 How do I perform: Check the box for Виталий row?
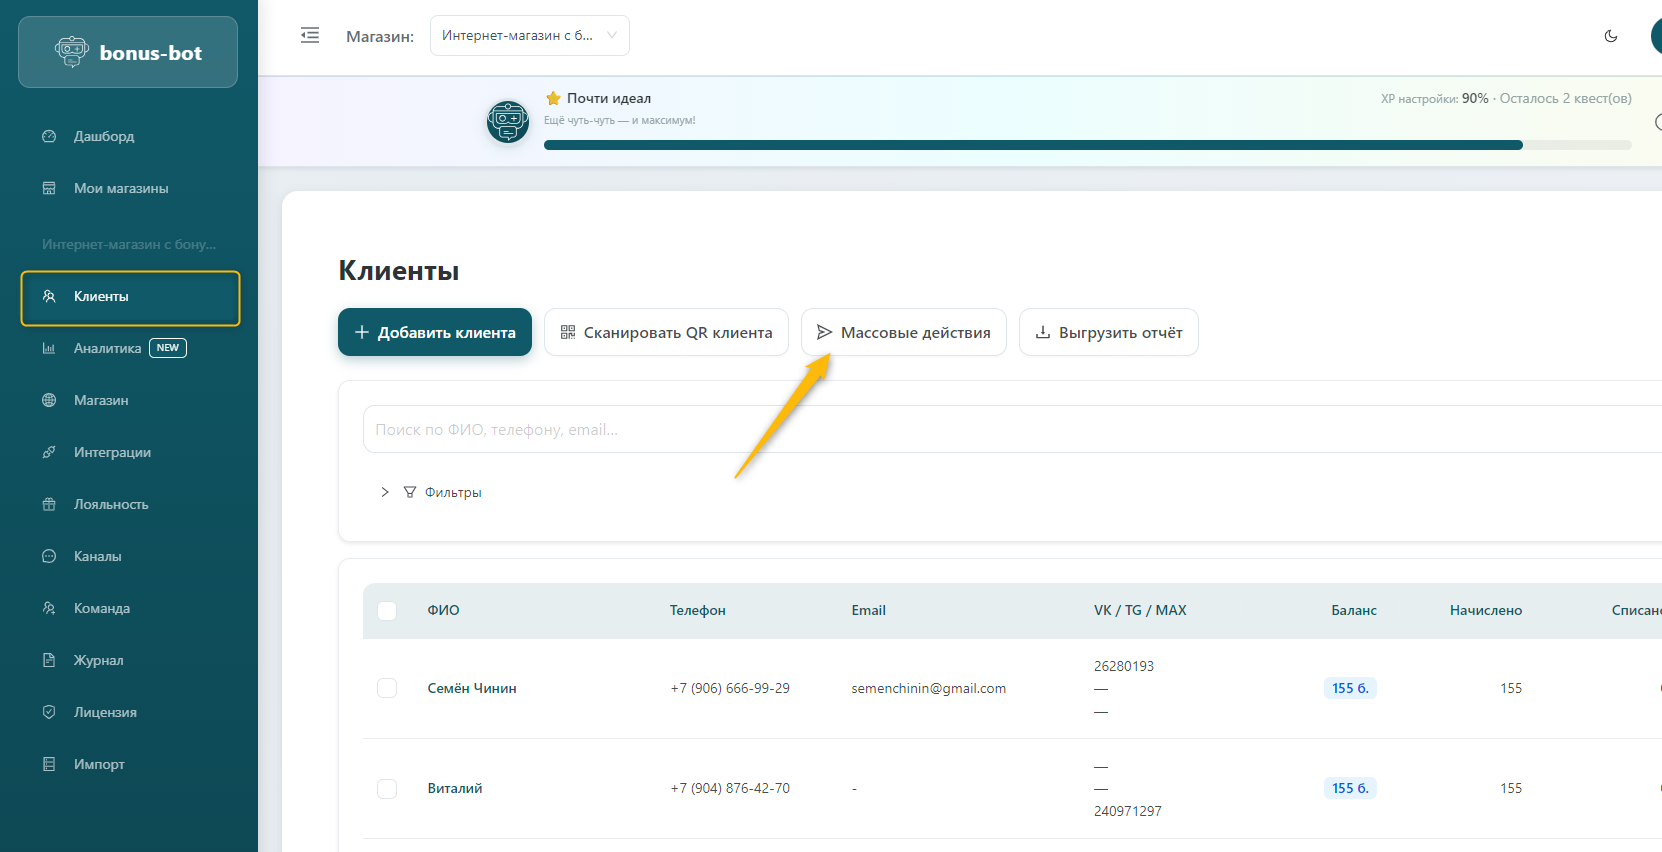387,788
